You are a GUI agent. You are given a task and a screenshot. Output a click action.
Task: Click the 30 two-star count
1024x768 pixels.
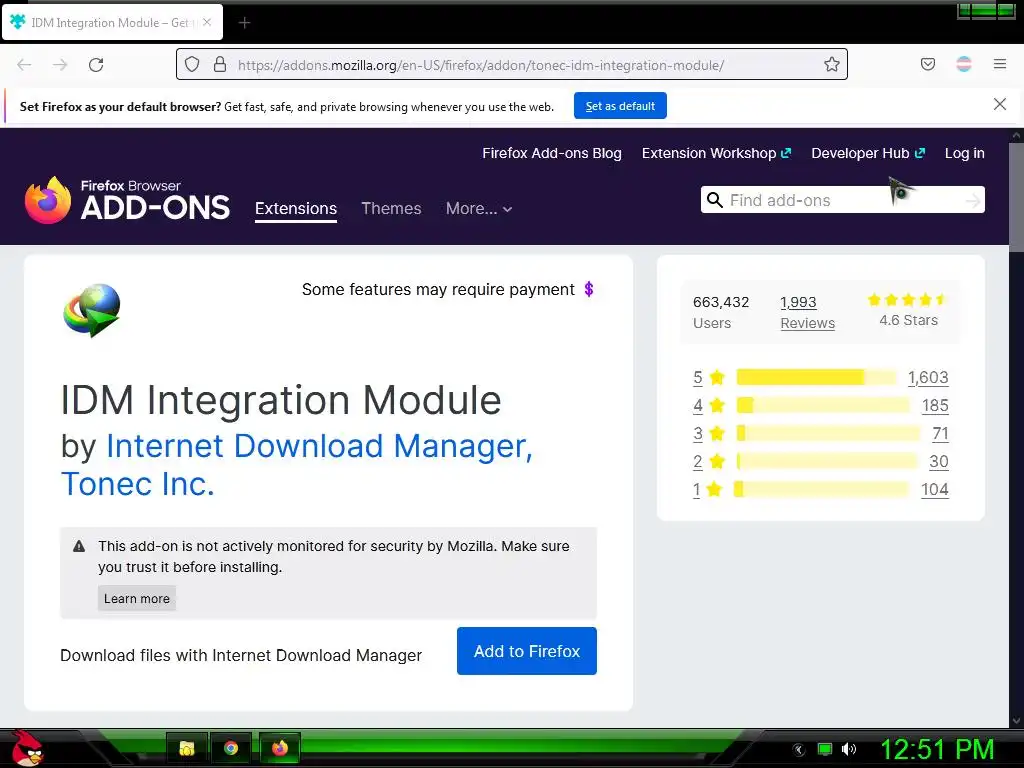pos(938,462)
